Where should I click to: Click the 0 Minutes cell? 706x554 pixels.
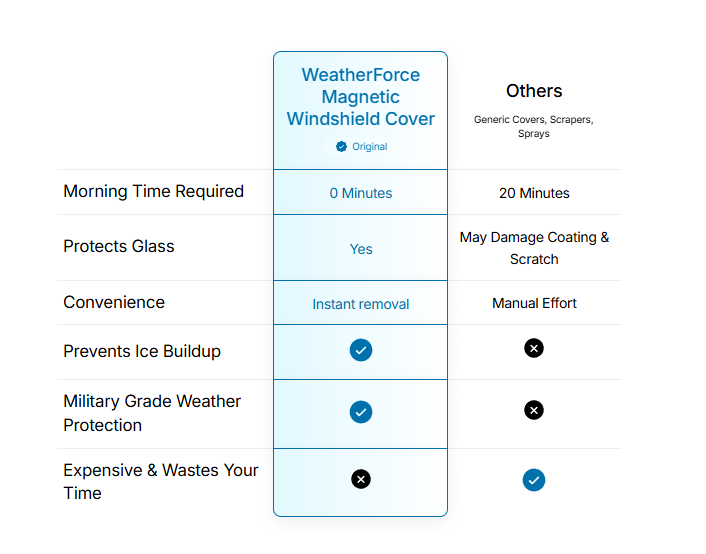coord(361,193)
